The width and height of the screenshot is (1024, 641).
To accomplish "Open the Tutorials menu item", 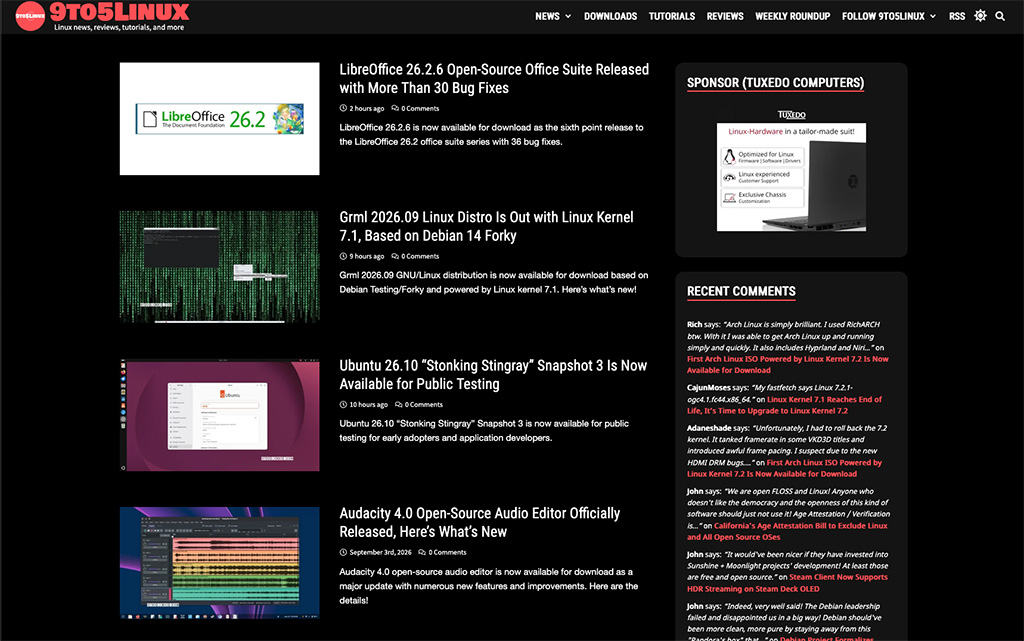I will pos(671,16).
